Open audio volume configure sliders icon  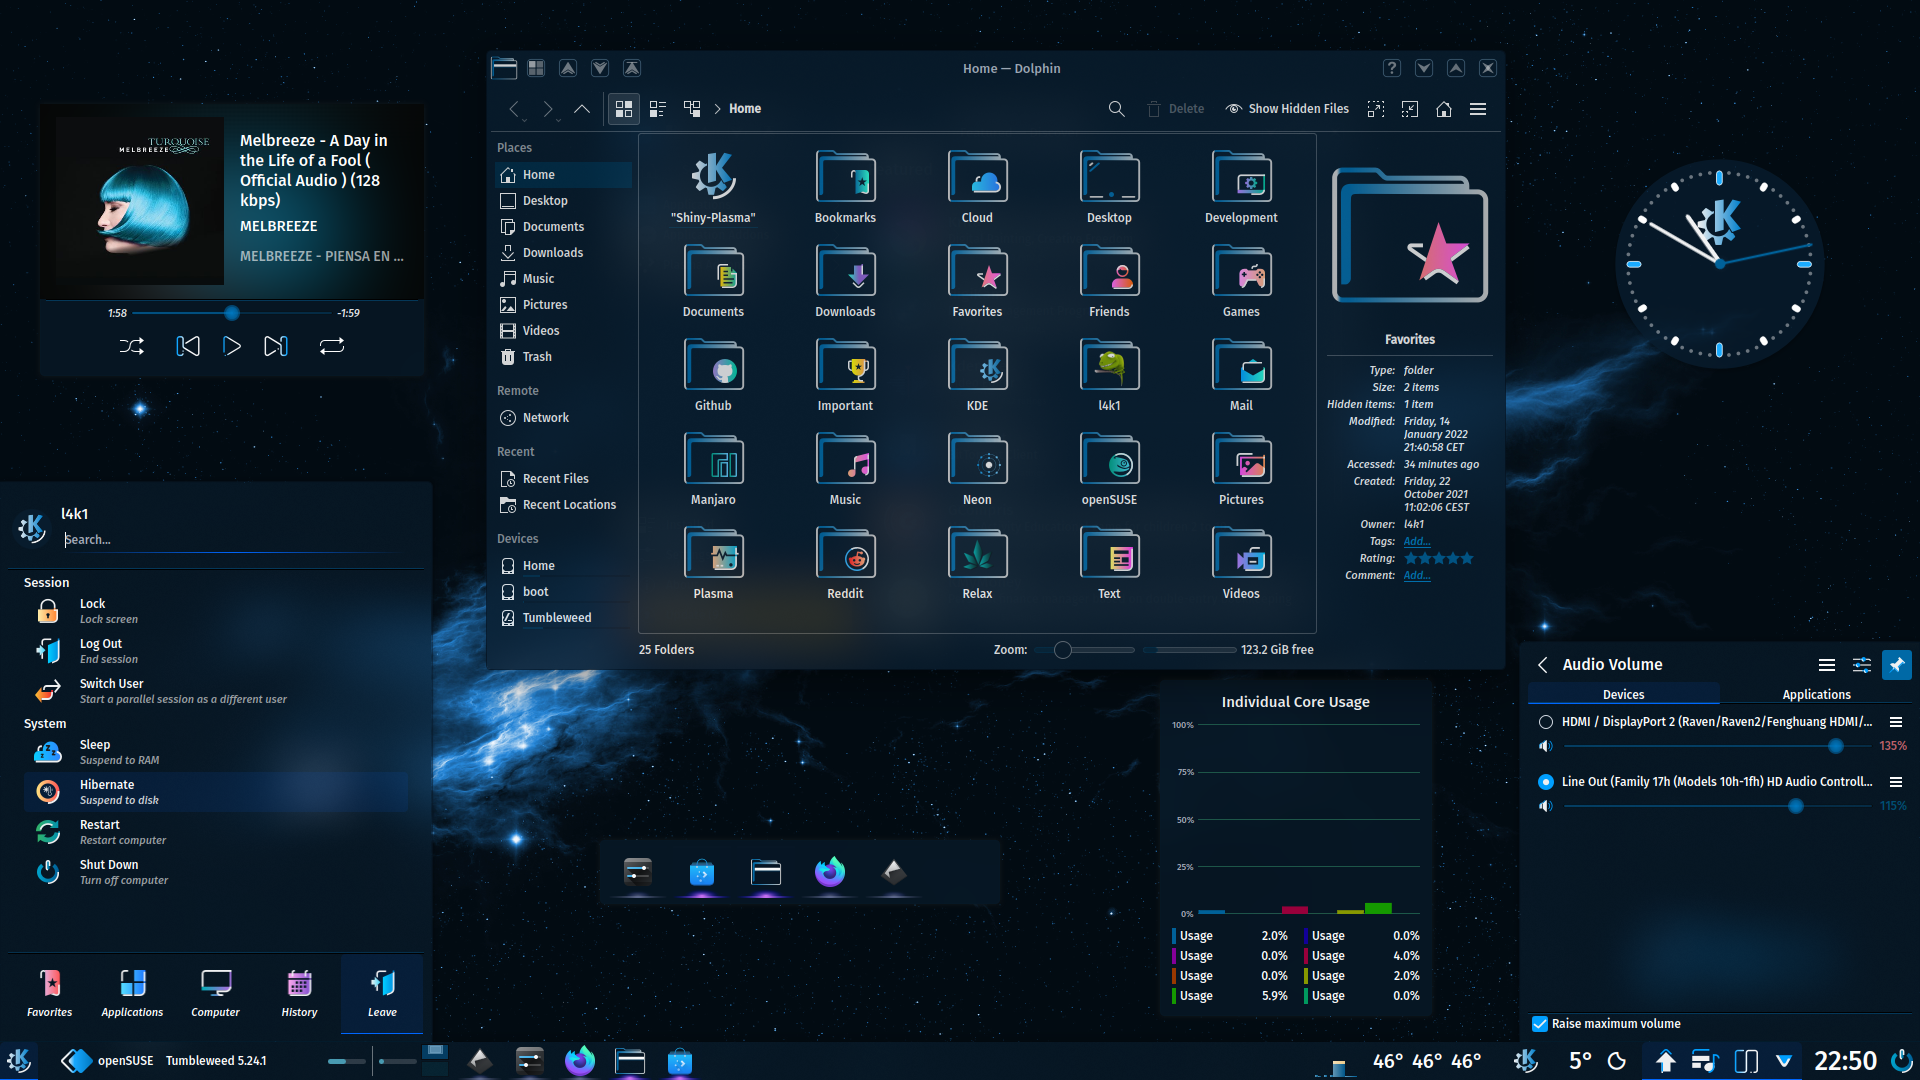click(1862, 665)
